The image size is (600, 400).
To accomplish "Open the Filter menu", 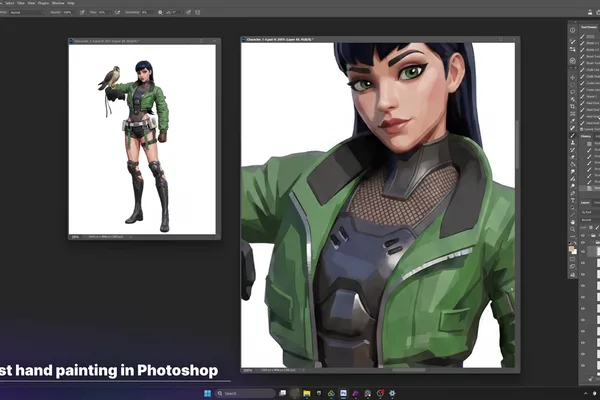I will [21, 3].
